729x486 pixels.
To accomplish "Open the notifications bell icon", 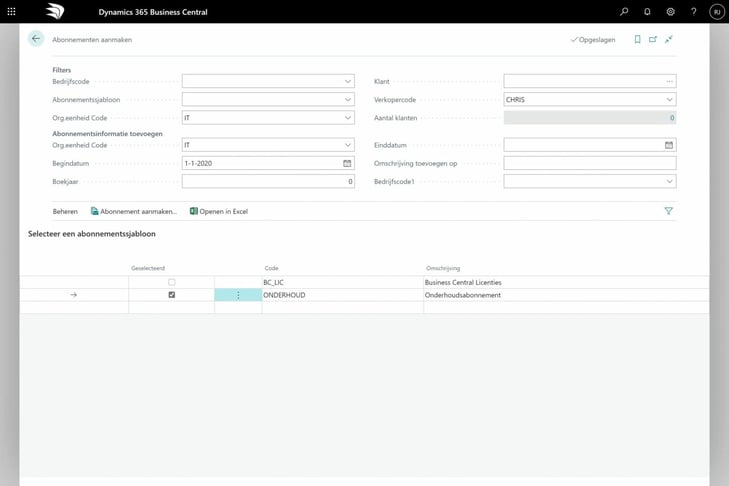I will [647, 12].
